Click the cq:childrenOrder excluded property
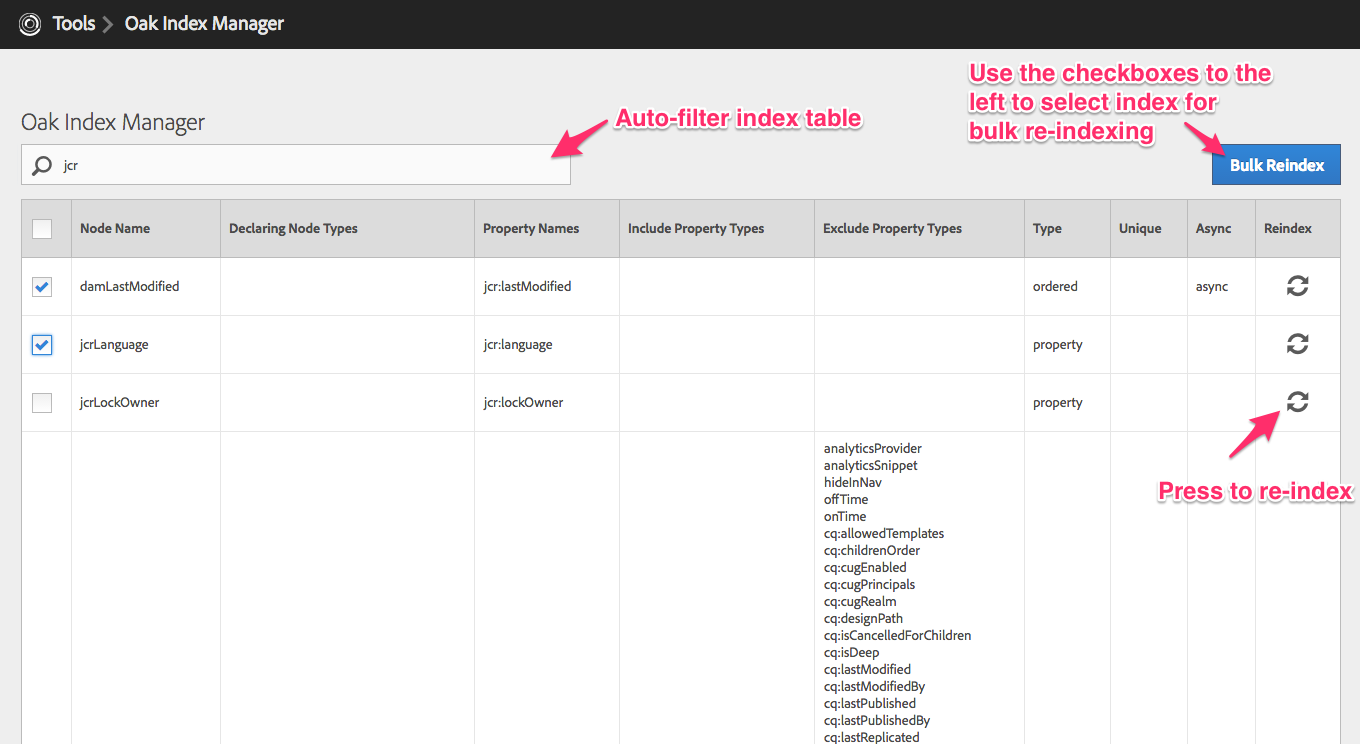Viewport: 1360px width, 744px height. point(872,550)
